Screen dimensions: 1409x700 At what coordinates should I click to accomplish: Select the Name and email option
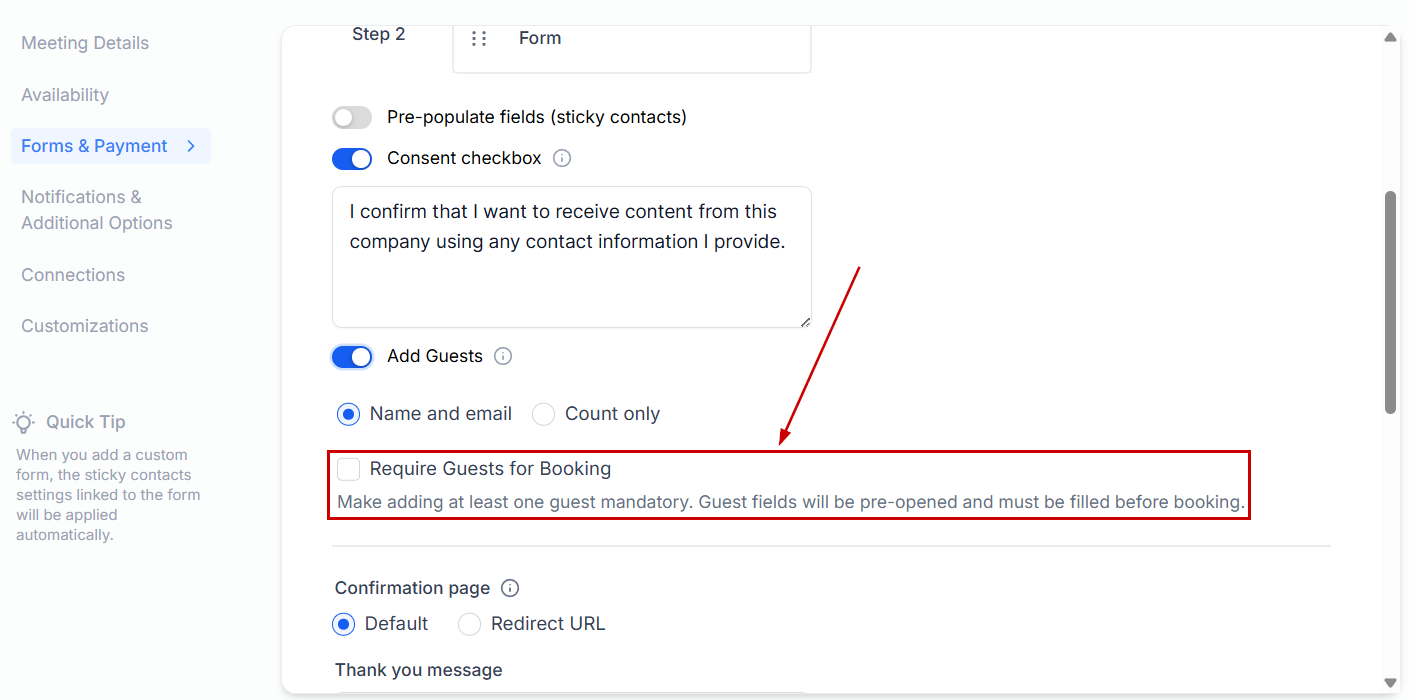pyautogui.click(x=349, y=414)
